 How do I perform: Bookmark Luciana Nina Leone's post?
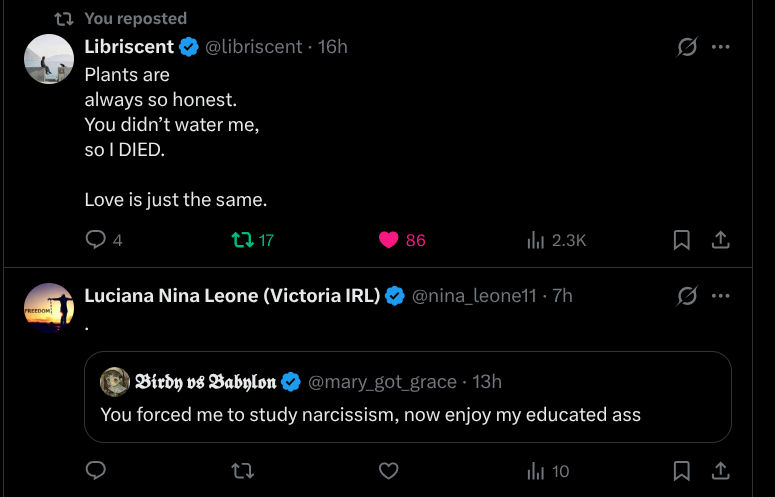681,470
